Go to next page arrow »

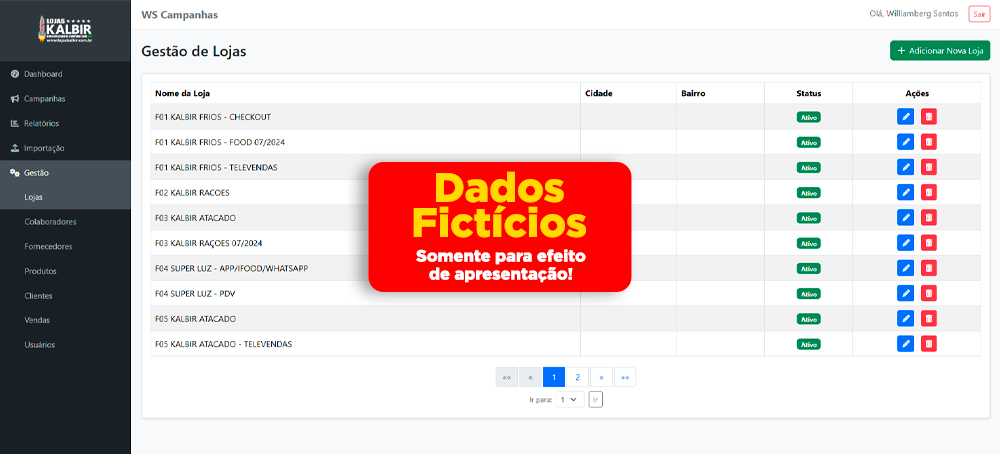tap(601, 377)
